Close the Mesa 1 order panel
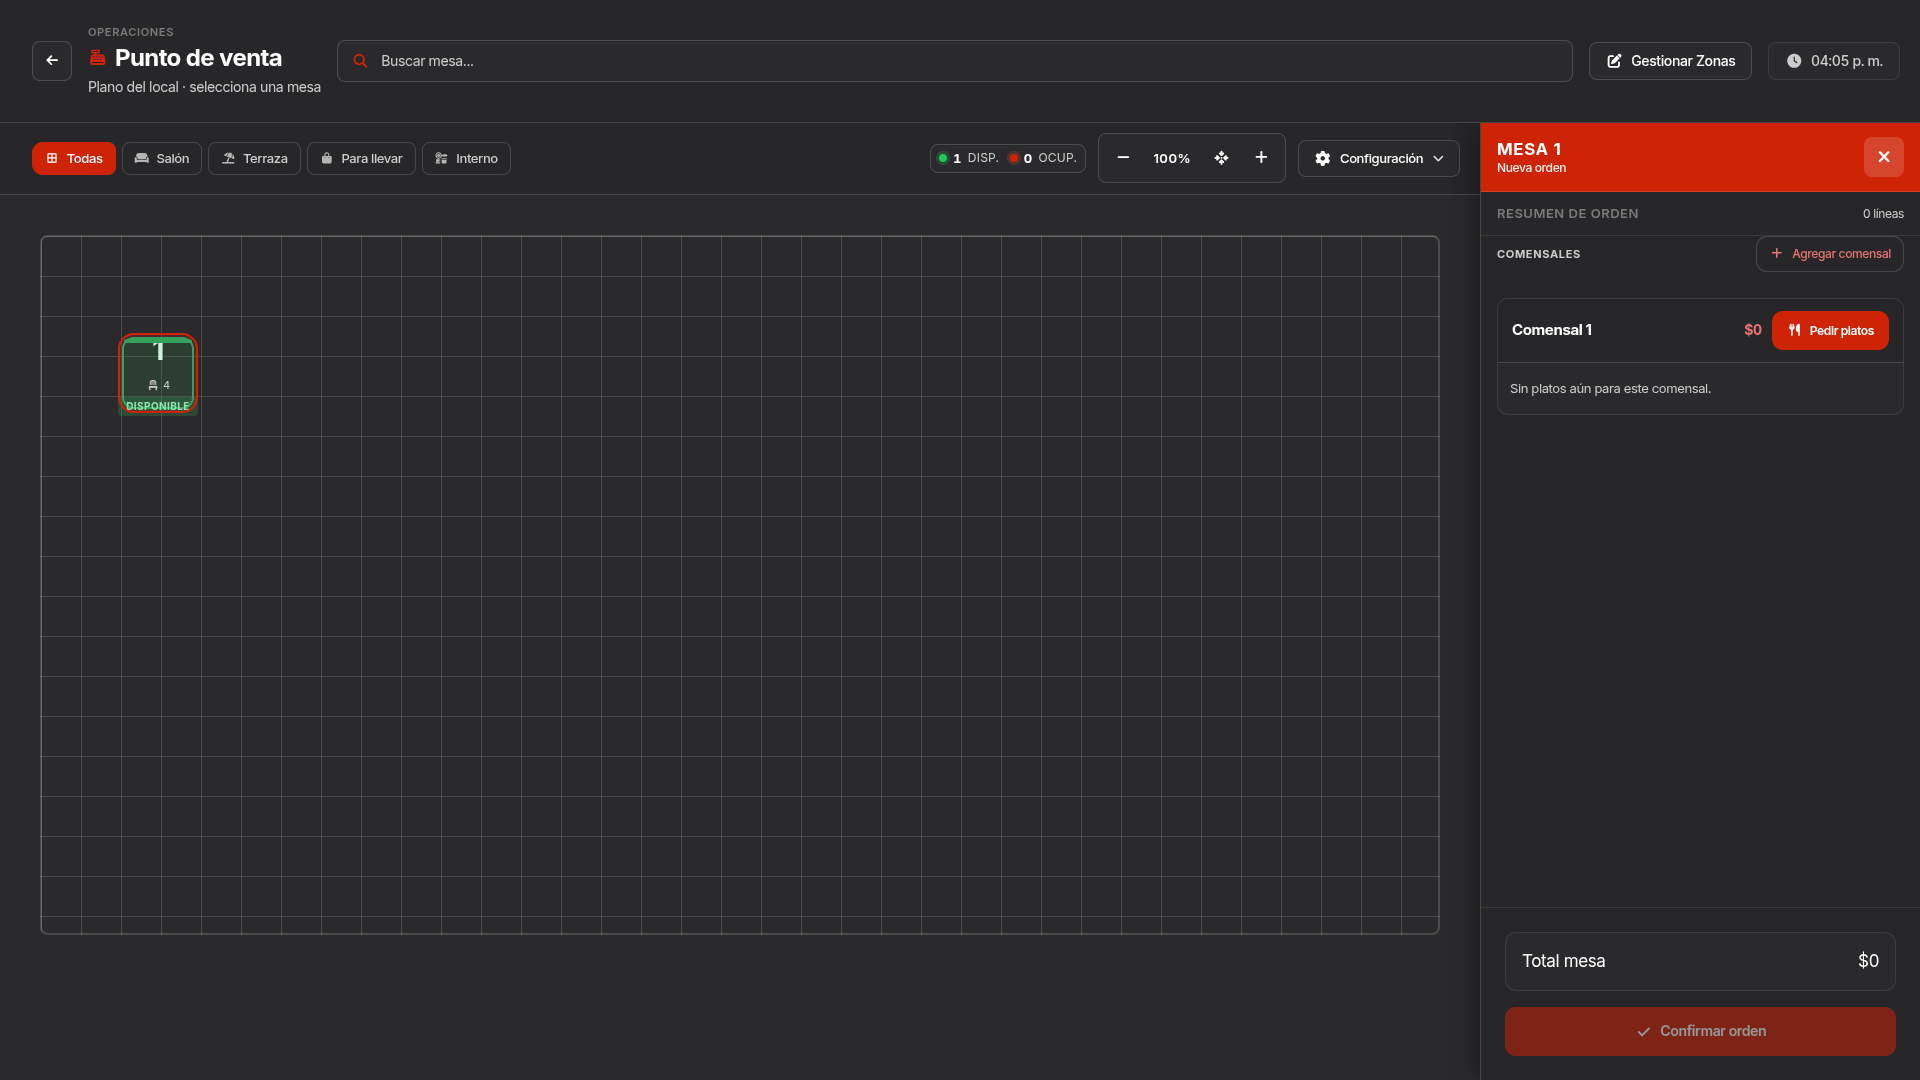 (x=1883, y=157)
